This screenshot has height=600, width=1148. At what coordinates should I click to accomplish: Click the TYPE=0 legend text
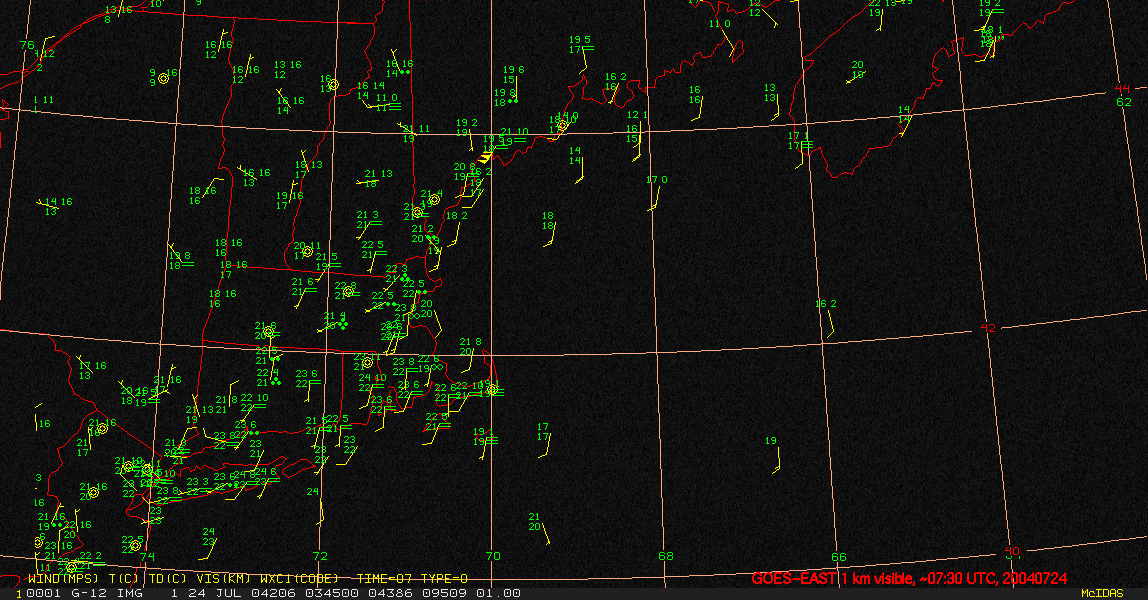[444, 579]
